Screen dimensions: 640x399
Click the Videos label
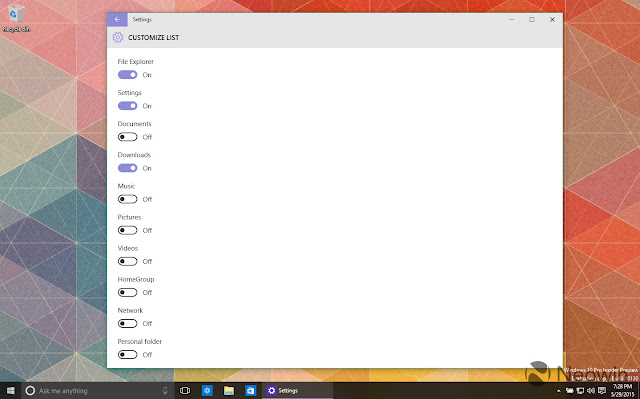pyautogui.click(x=128, y=248)
